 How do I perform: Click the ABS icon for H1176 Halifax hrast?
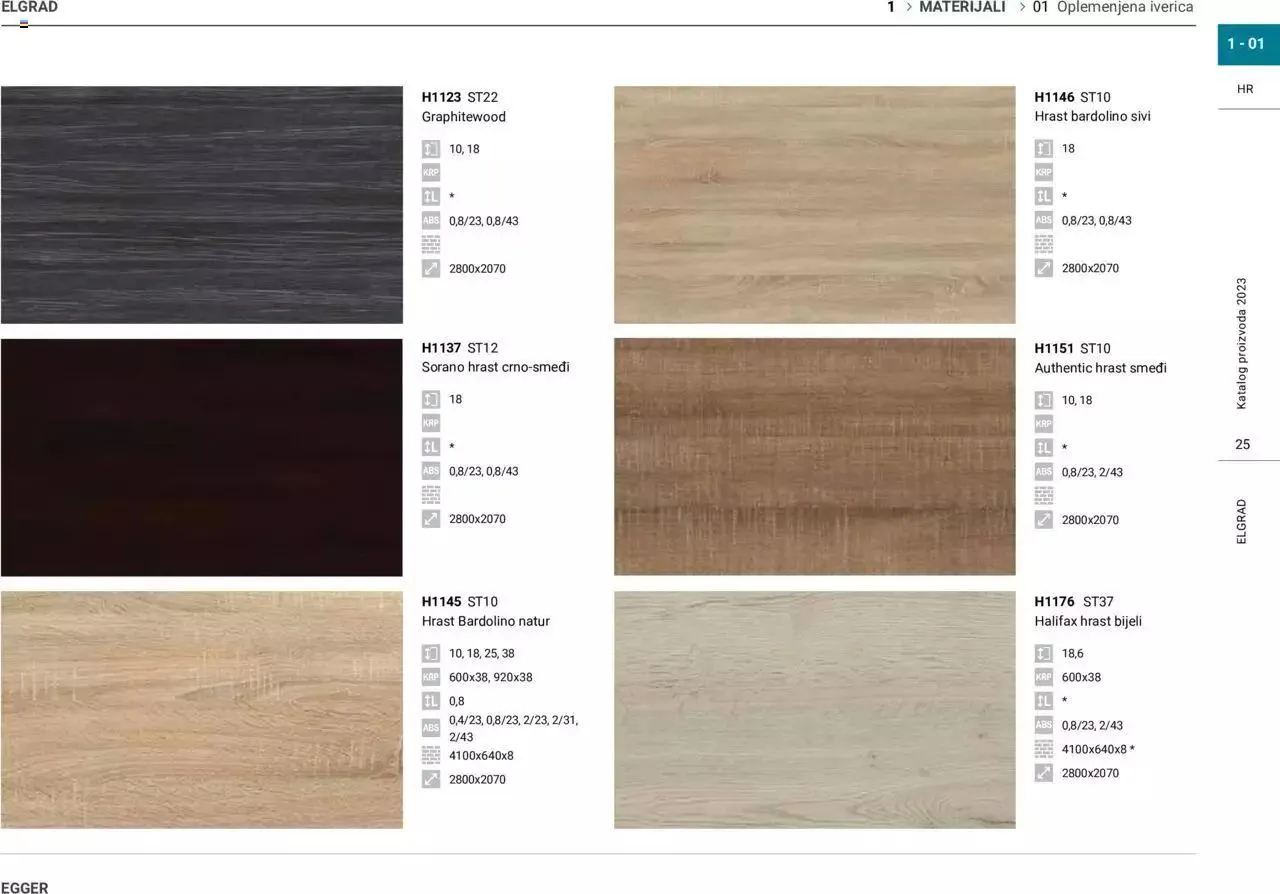pos(1044,725)
